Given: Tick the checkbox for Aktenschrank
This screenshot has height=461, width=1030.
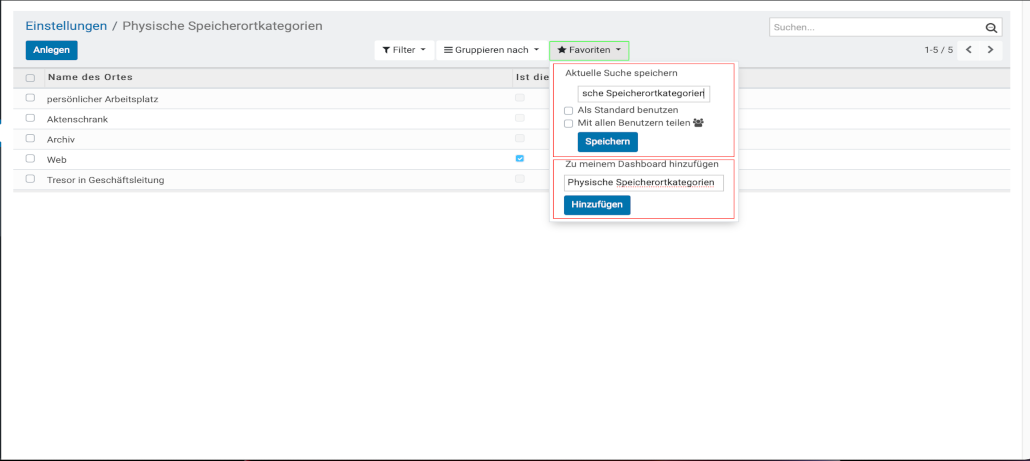Looking at the screenshot, I should point(30,118).
